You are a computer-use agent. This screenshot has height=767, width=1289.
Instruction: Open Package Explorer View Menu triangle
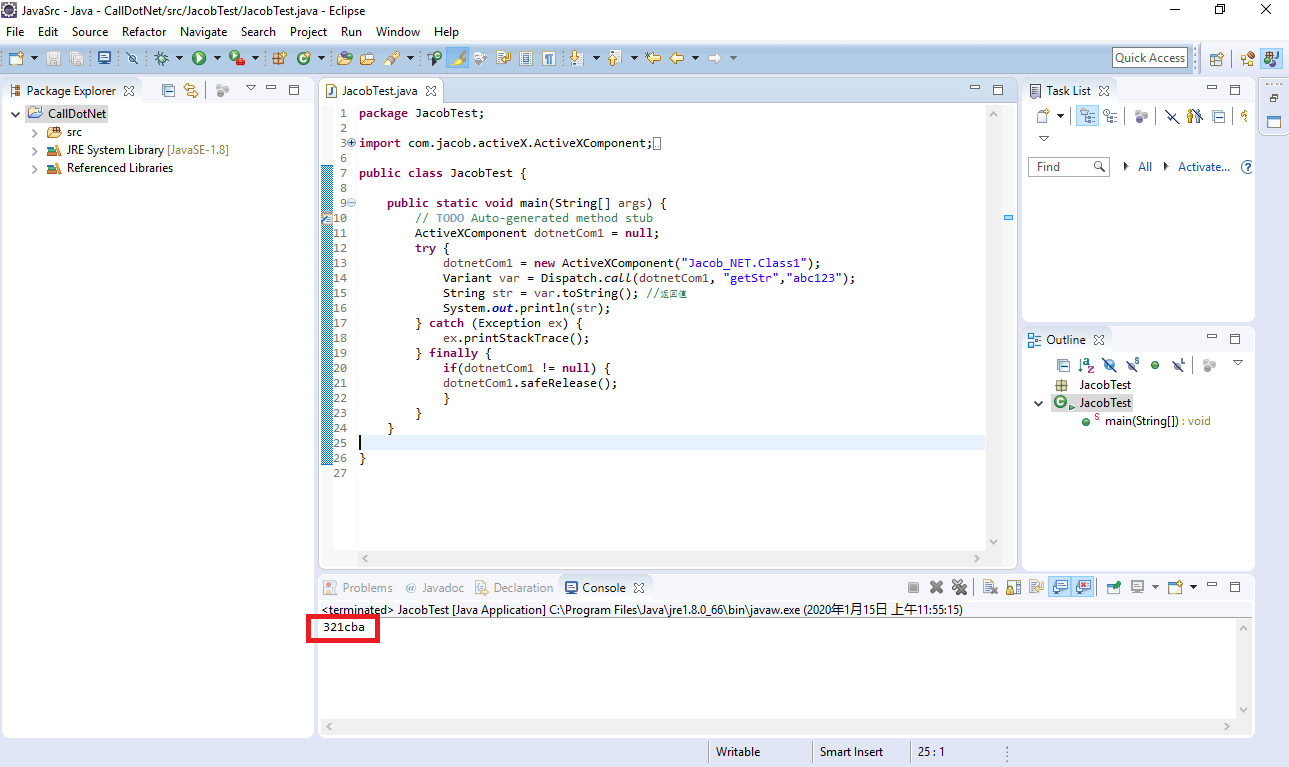(x=251, y=89)
